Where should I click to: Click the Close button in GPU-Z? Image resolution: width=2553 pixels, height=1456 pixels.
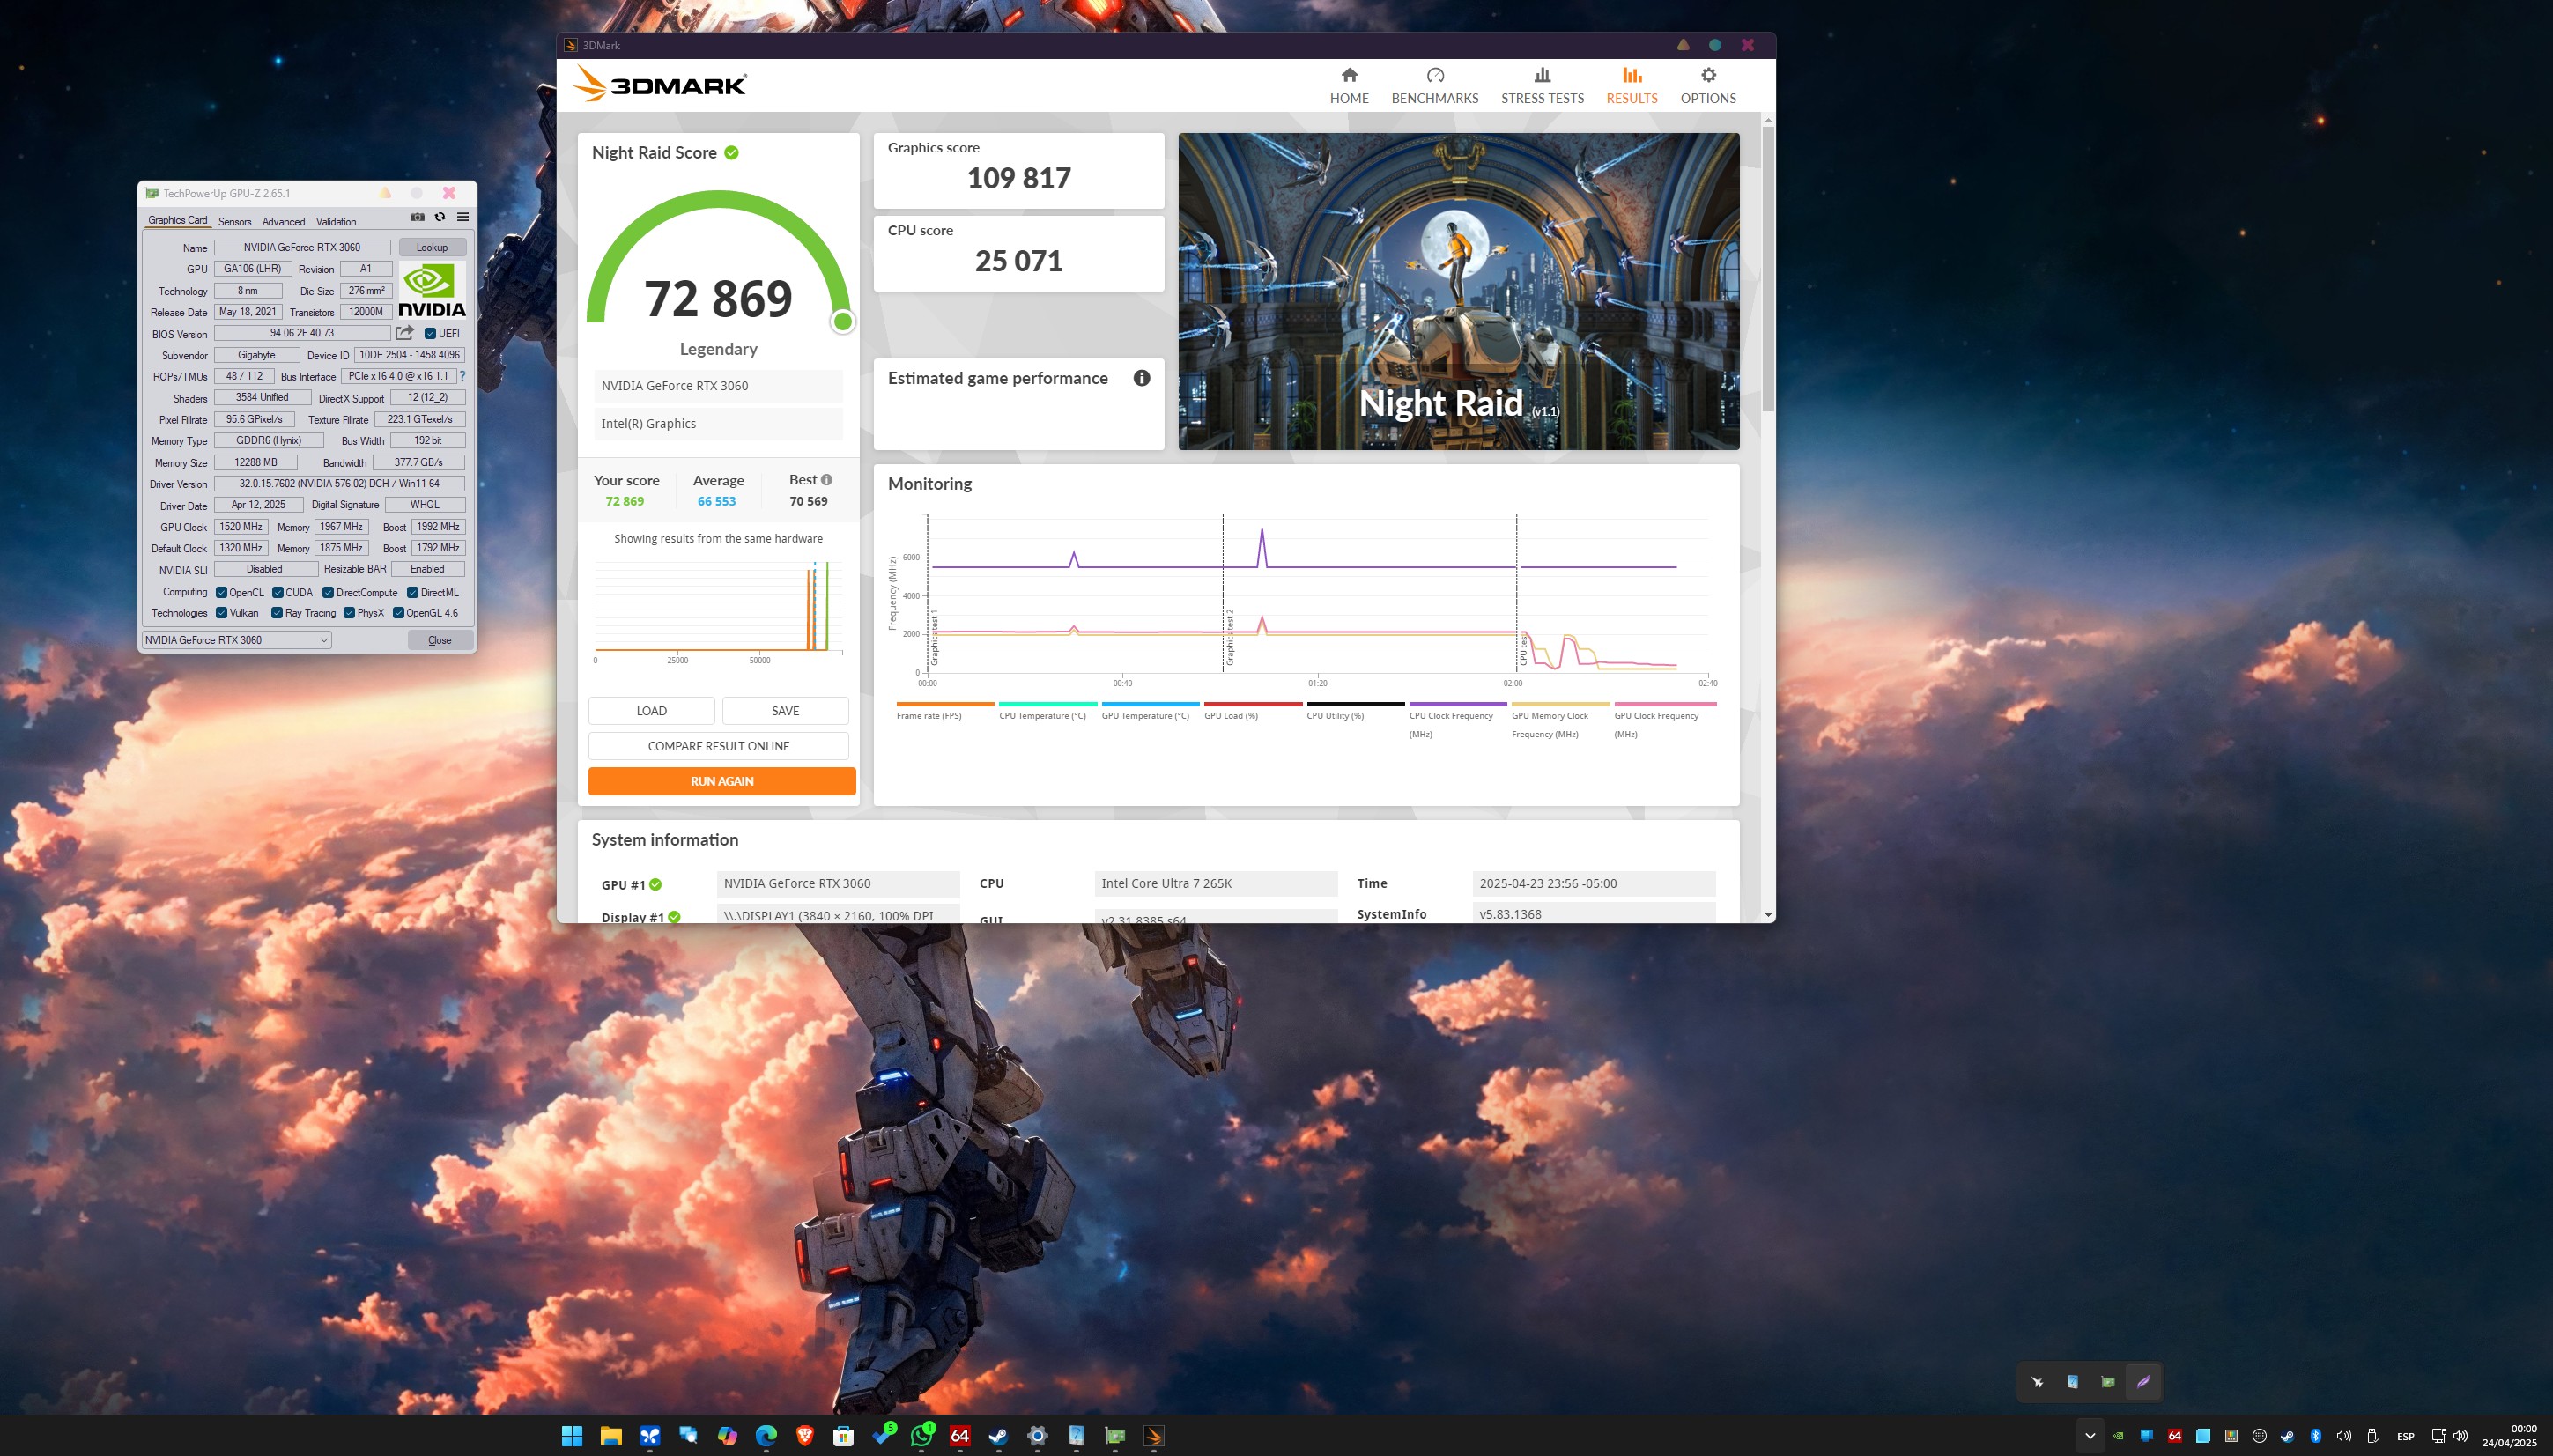click(440, 640)
